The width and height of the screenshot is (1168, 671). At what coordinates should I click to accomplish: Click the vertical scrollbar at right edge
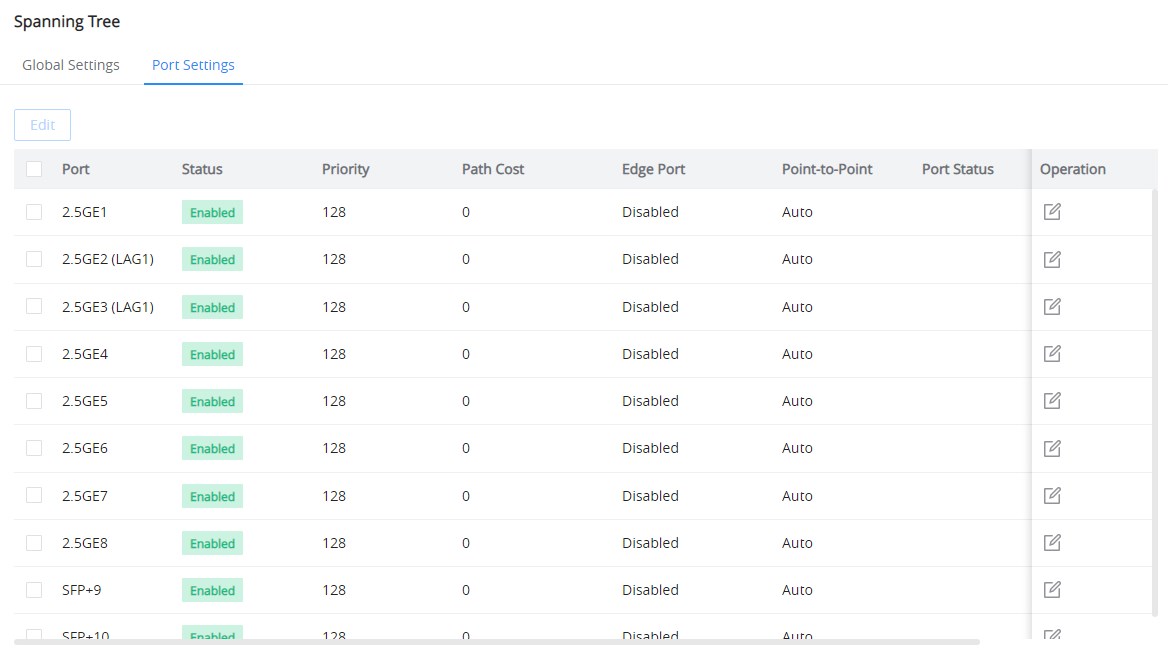[1155, 402]
